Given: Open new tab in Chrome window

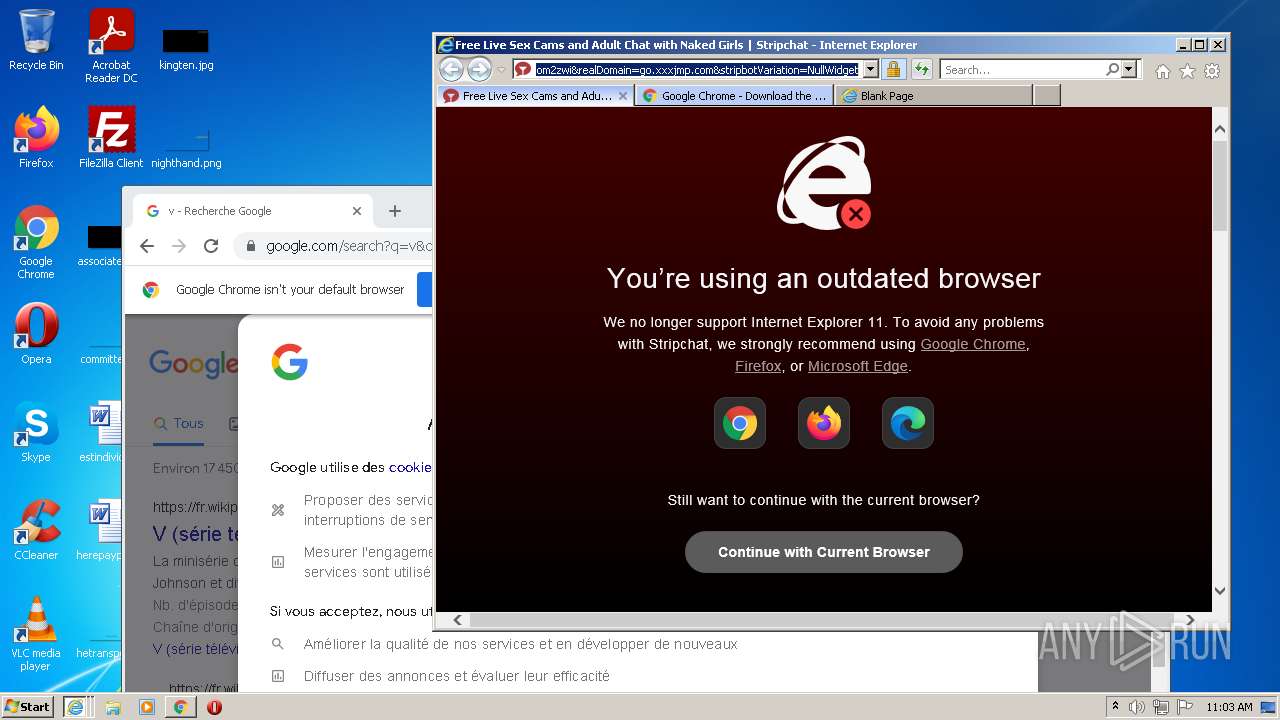Looking at the screenshot, I should (395, 211).
